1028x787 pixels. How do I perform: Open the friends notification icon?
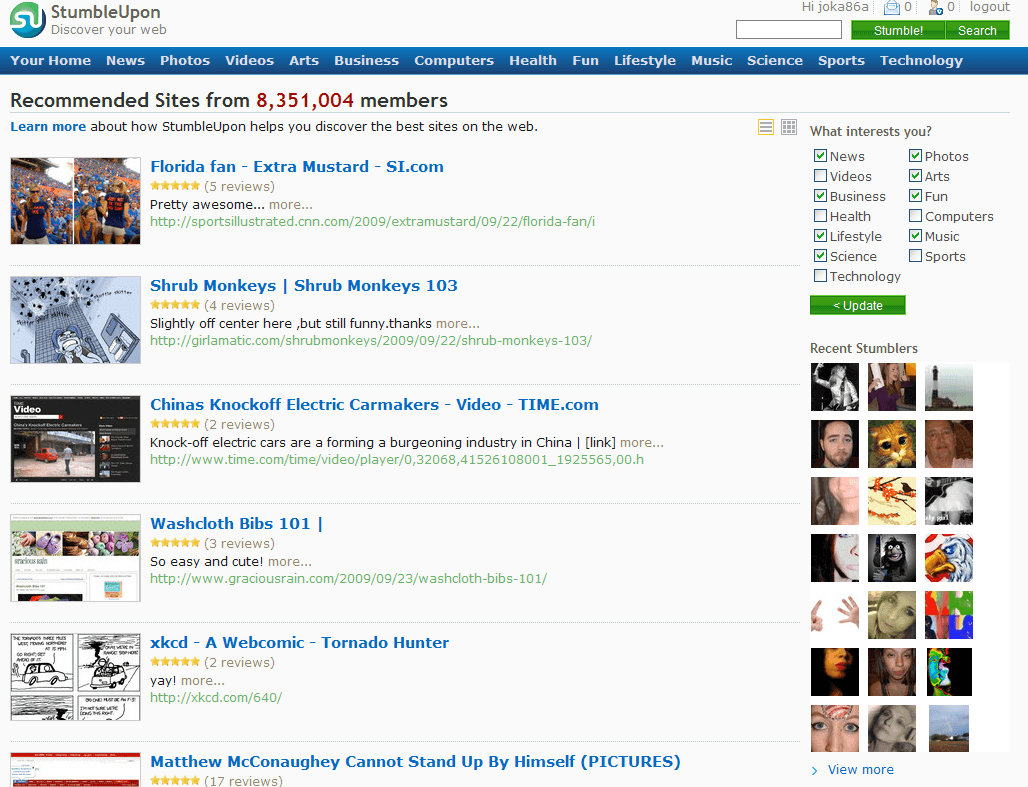pyautogui.click(x=936, y=8)
